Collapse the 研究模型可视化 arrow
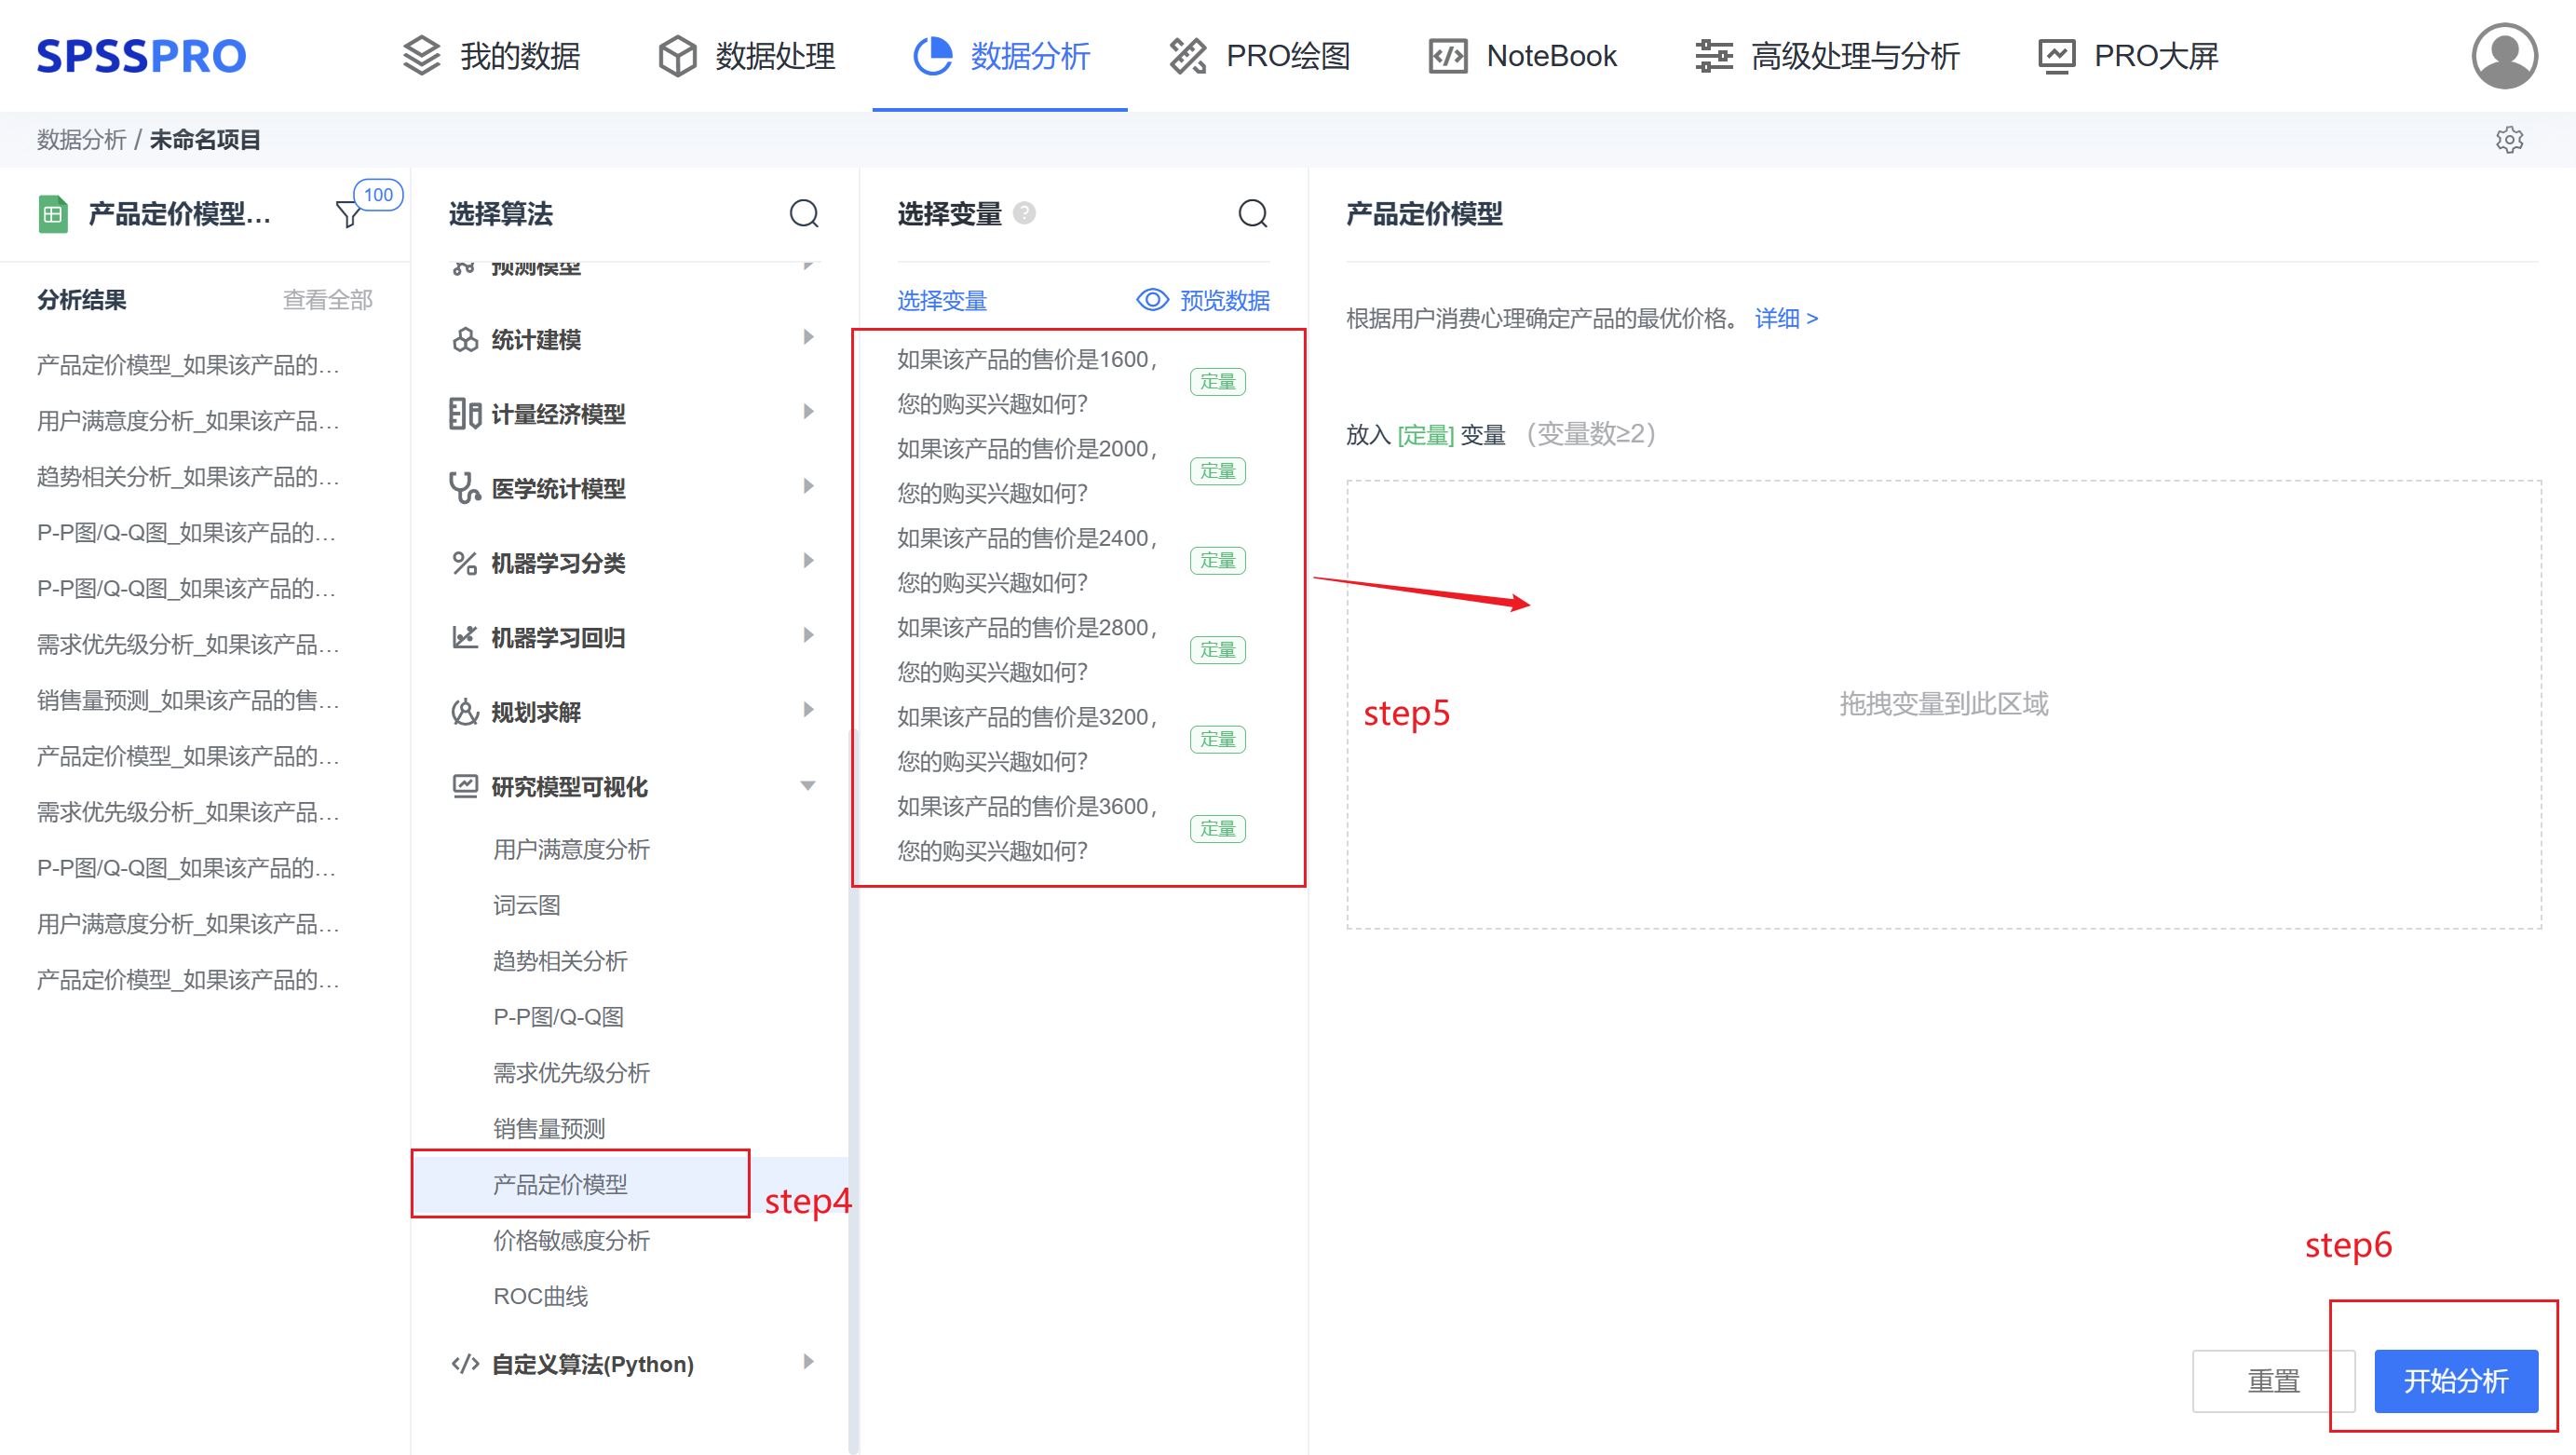 [x=808, y=786]
